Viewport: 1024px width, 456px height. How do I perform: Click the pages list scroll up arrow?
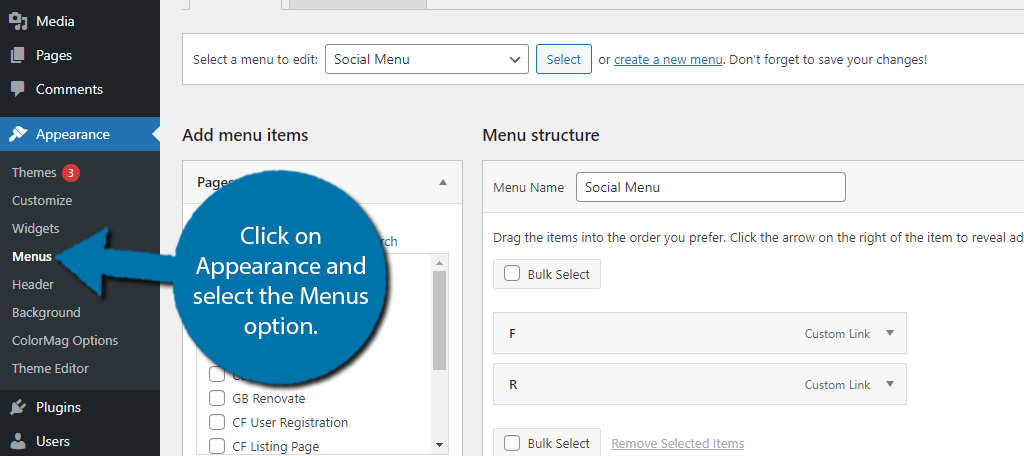[439, 262]
